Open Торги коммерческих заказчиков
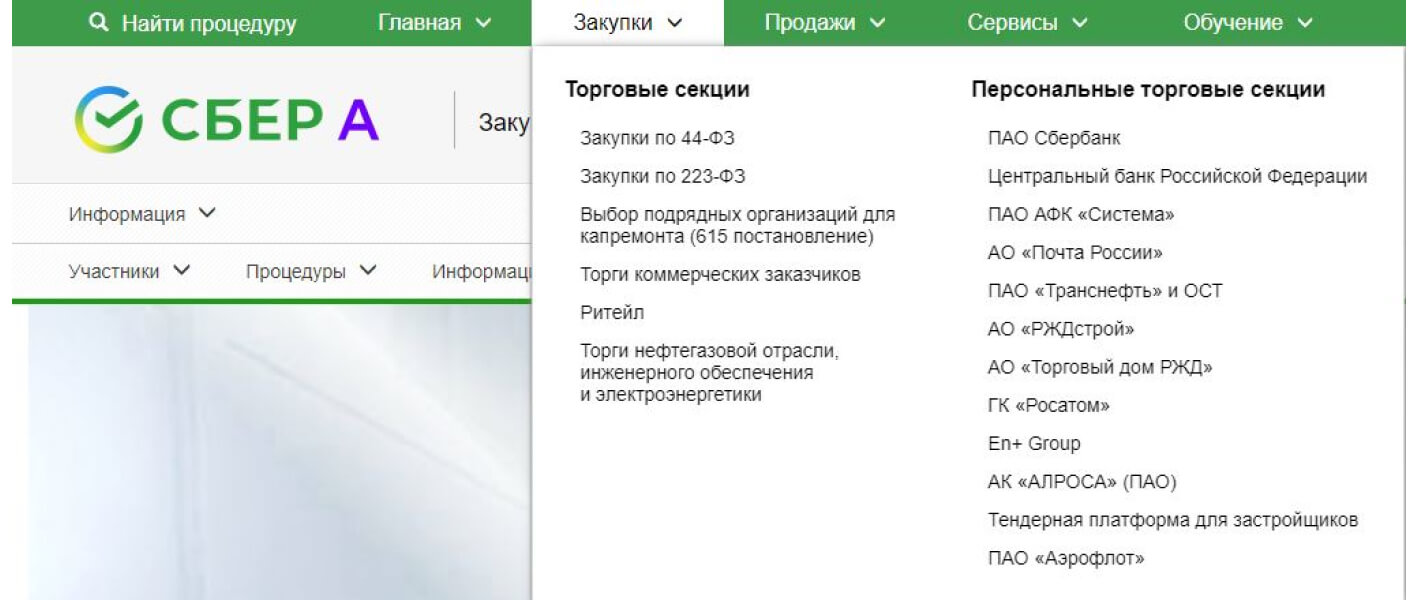The height and width of the screenshot is (600, 1418). pyautogui.click(x=720, y=274)
